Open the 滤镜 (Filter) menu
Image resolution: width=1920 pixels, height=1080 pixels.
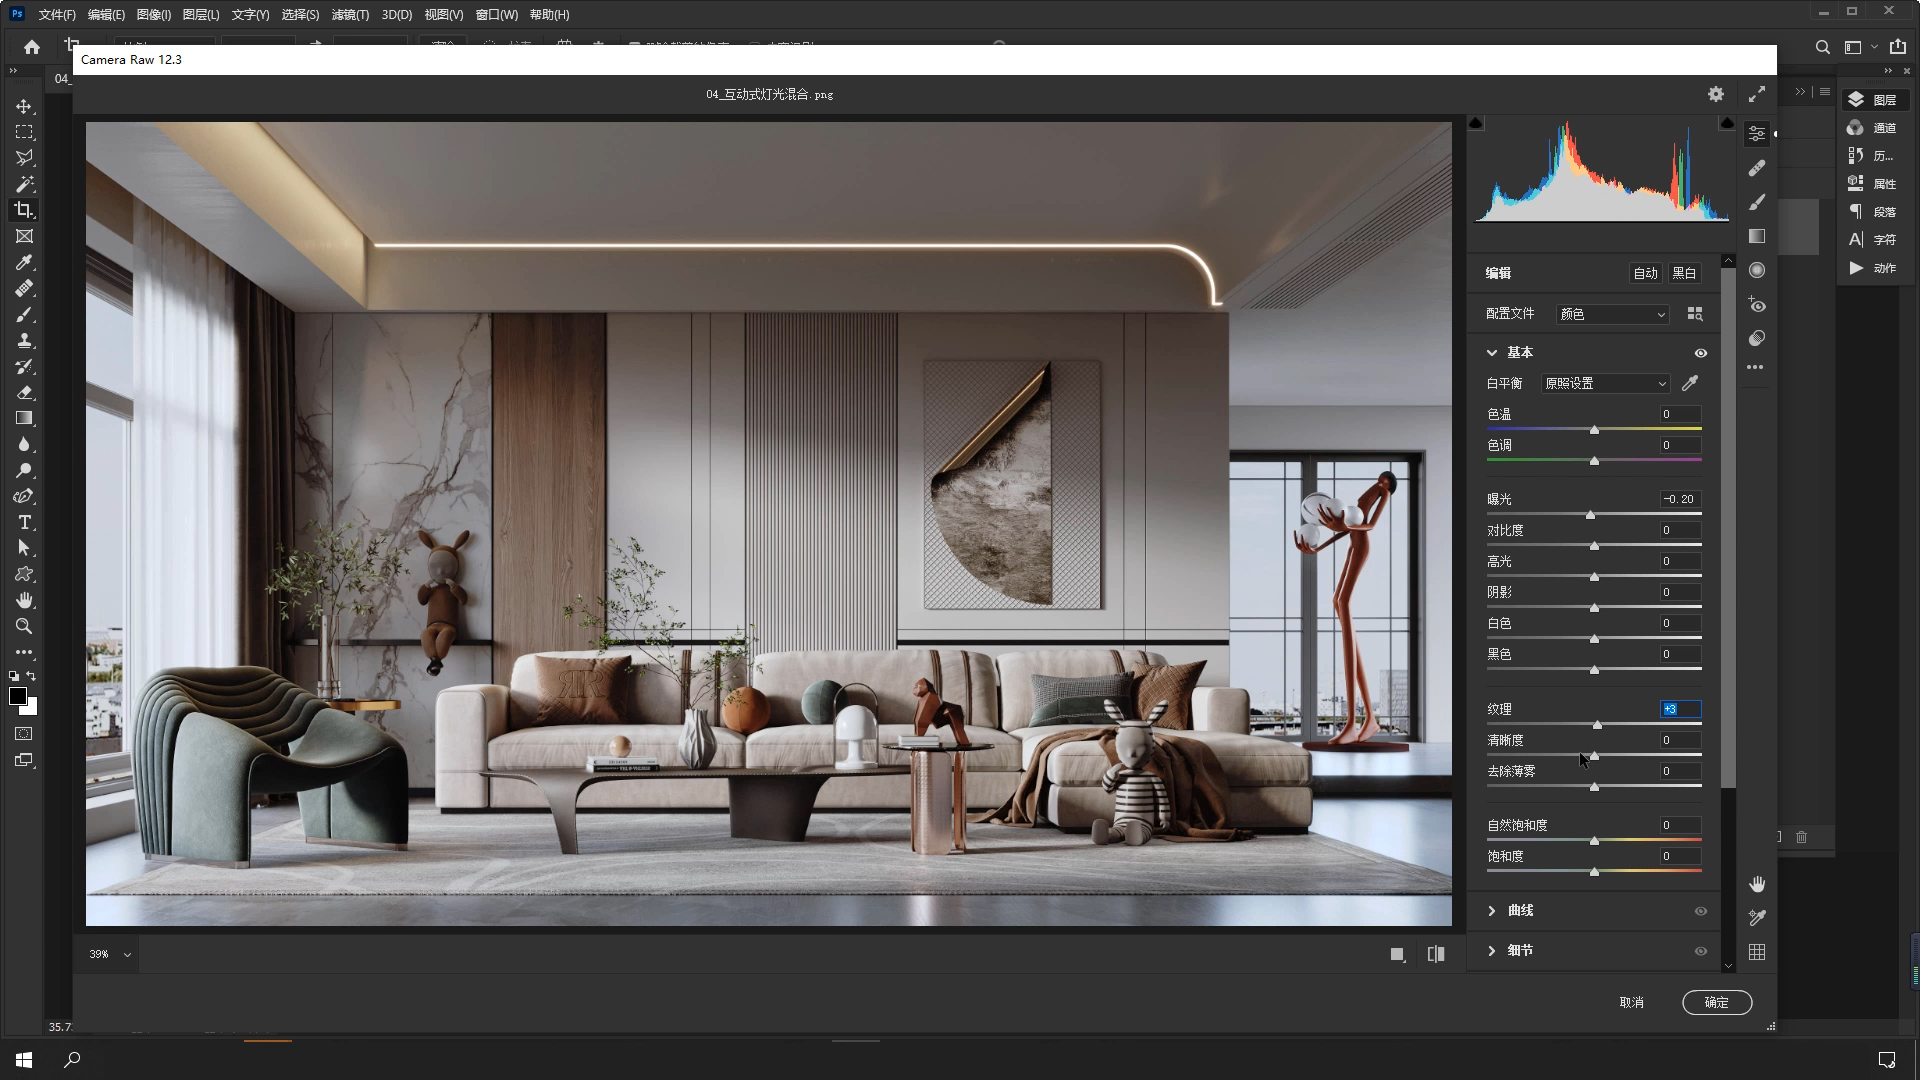[350, 15]
